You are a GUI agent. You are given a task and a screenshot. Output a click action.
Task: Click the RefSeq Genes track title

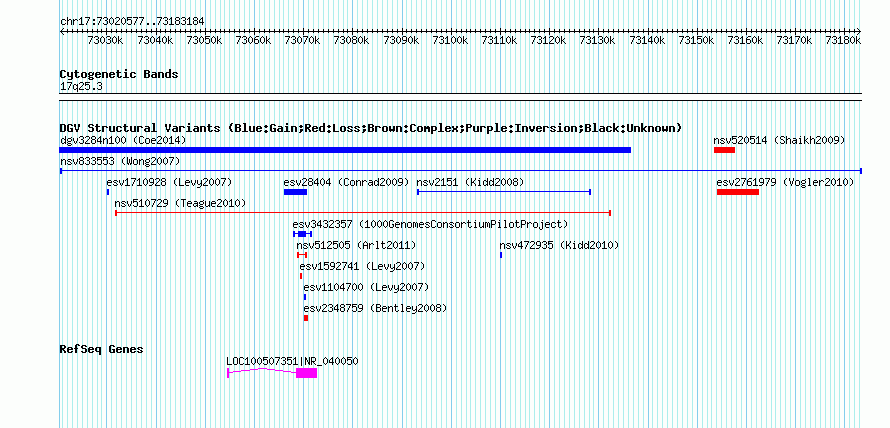(102, 349)
